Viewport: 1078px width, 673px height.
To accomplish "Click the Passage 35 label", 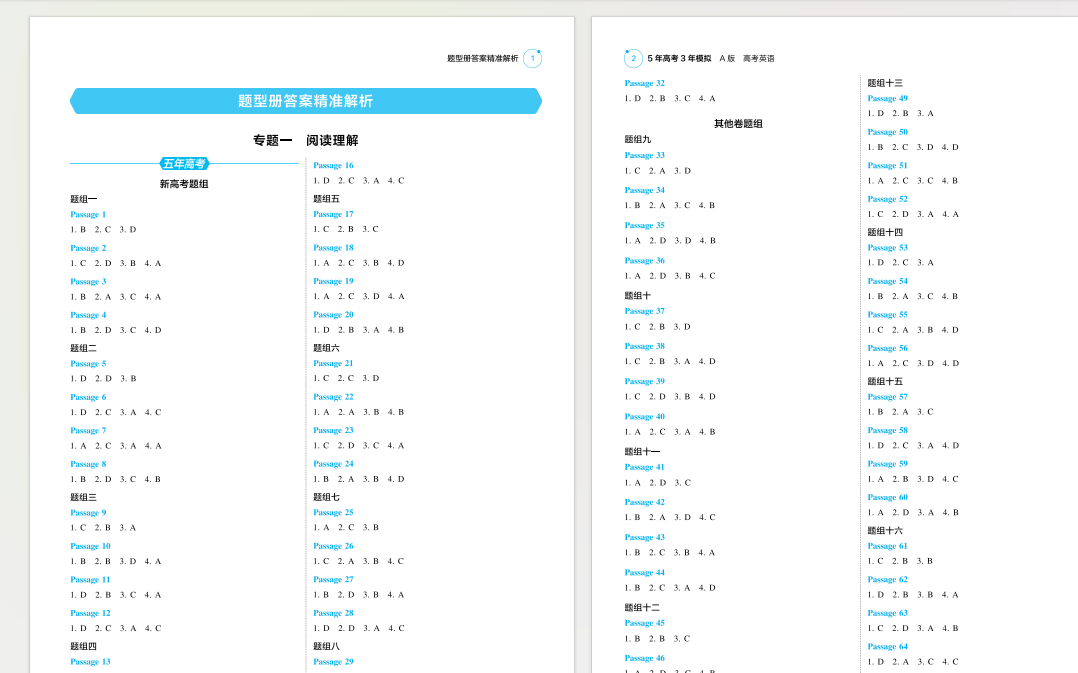I will (x=644, y=225).
